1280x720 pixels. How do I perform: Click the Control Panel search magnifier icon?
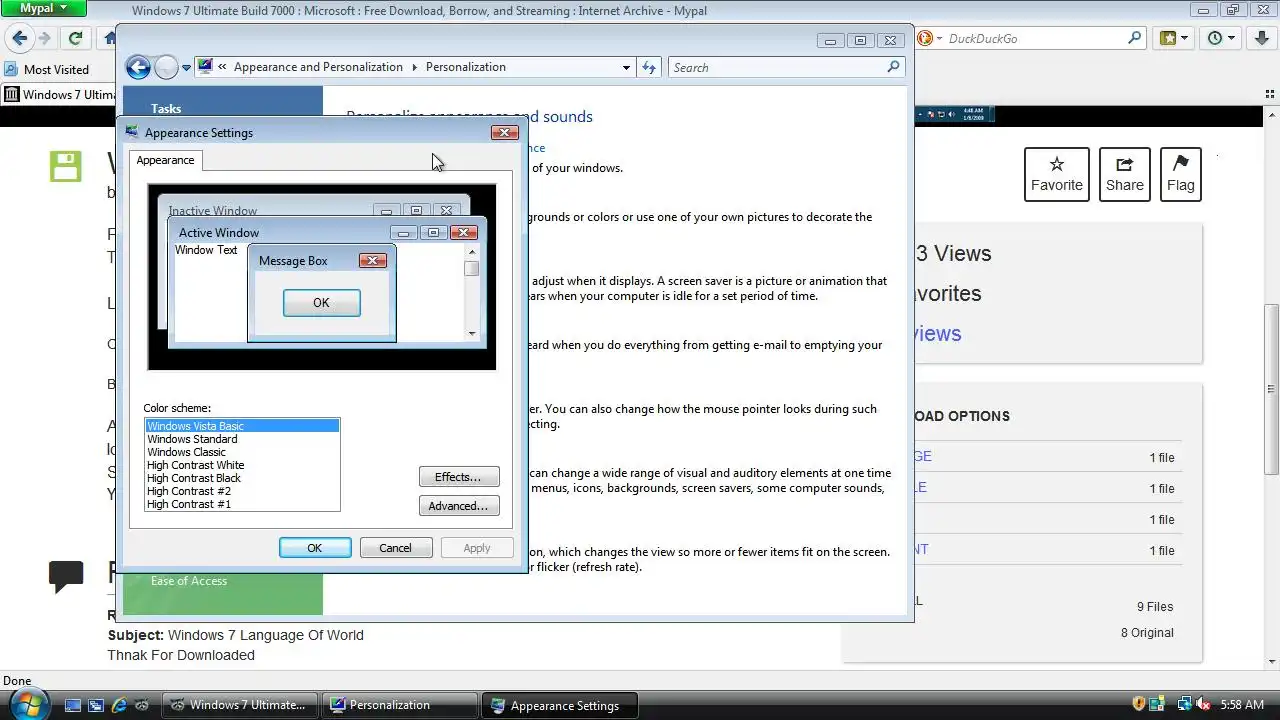click(893, 67)
